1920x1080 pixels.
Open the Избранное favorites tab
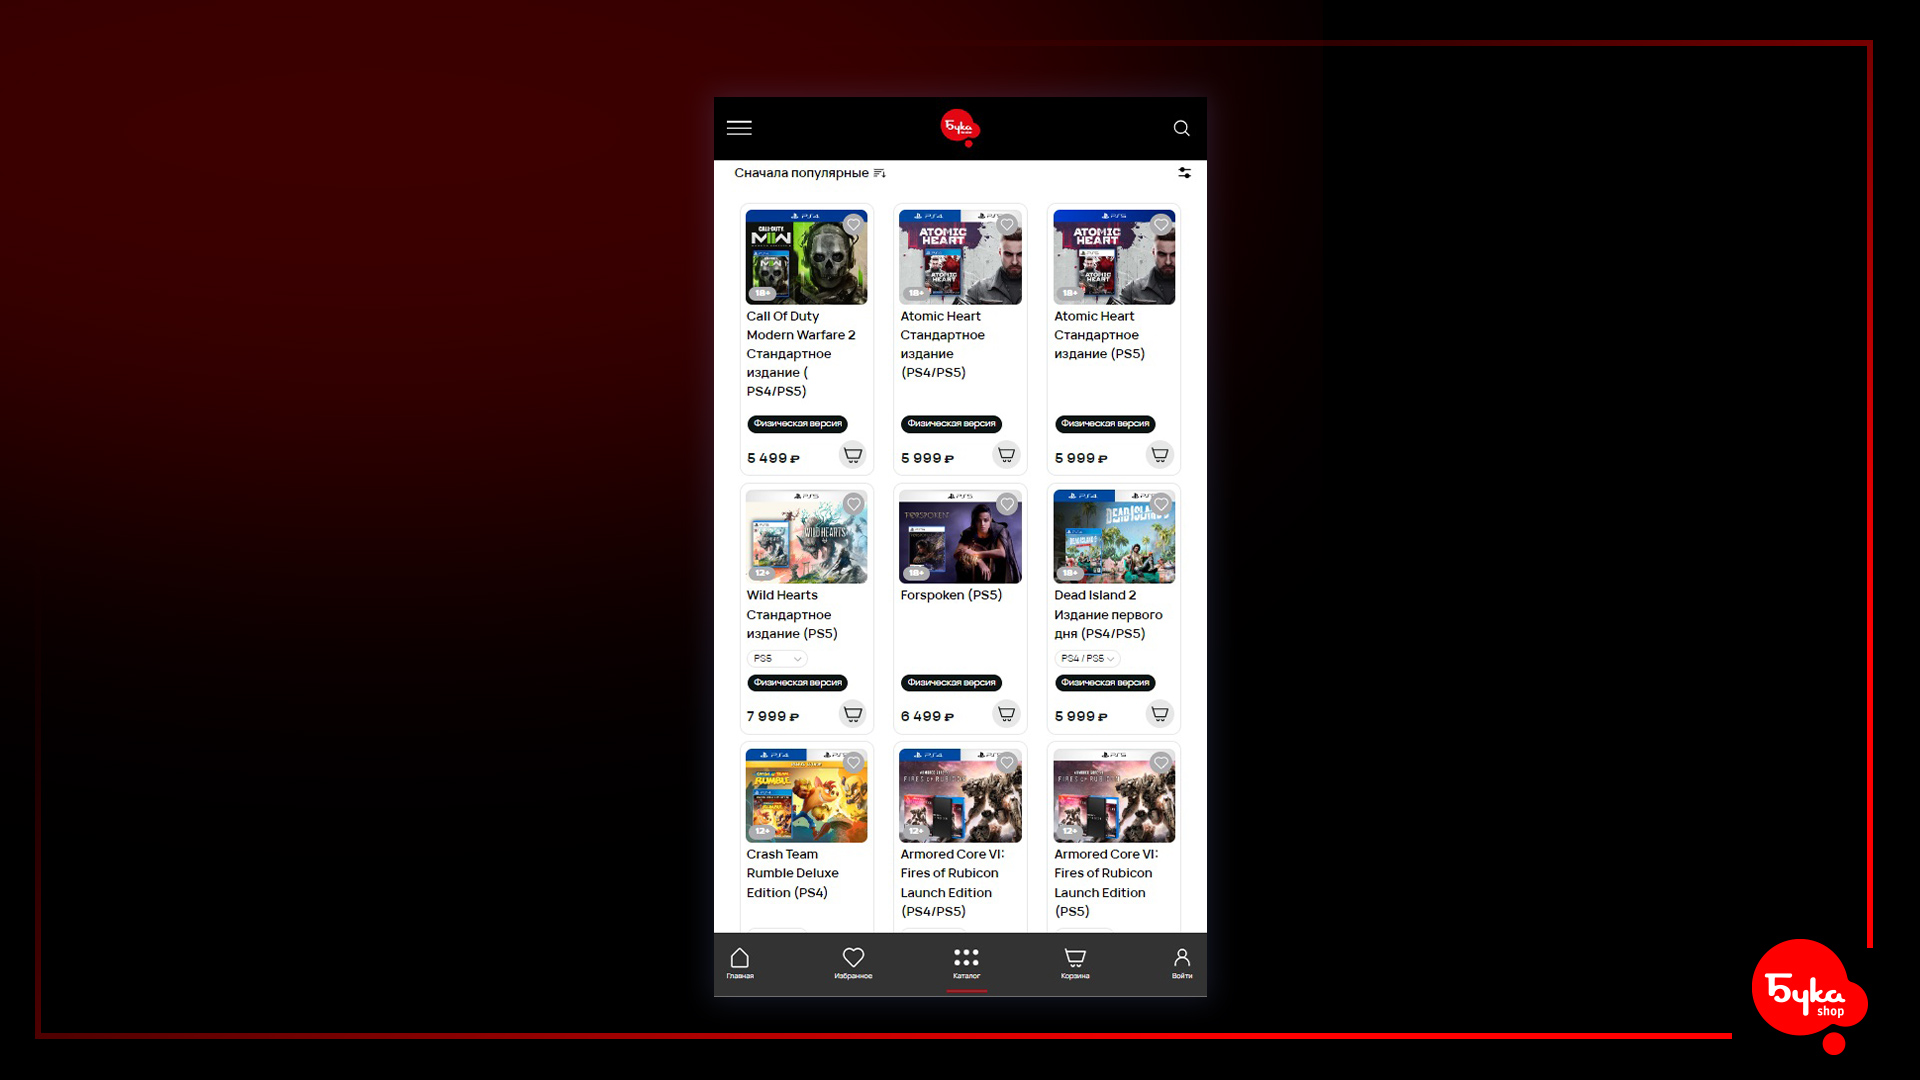[x=853, y=964]
